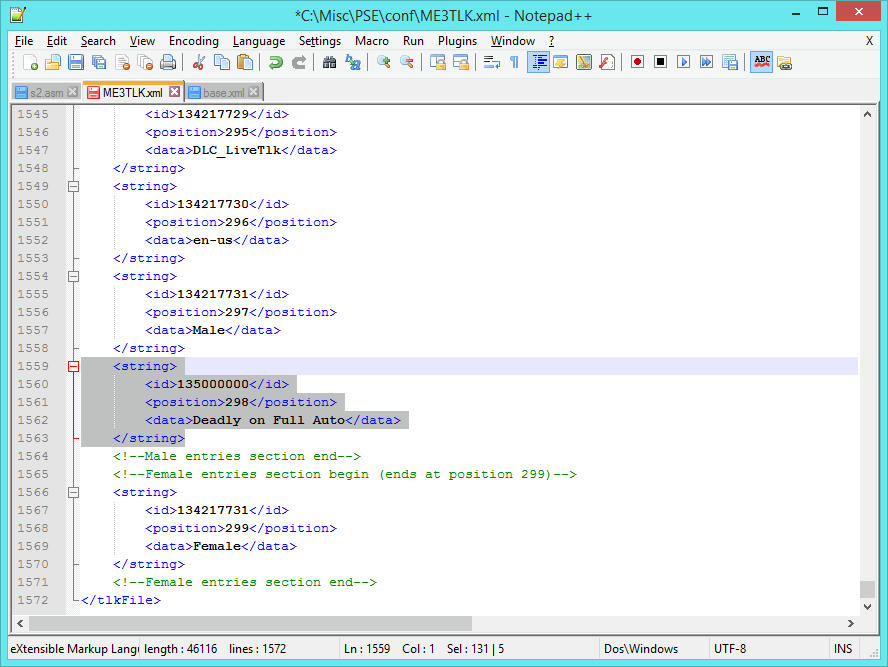Image resolution: width=888 pixels, height=667 pixels.
Task: Toggle the indent guide button
Action: pyautogui.click(x=538, y=62)
